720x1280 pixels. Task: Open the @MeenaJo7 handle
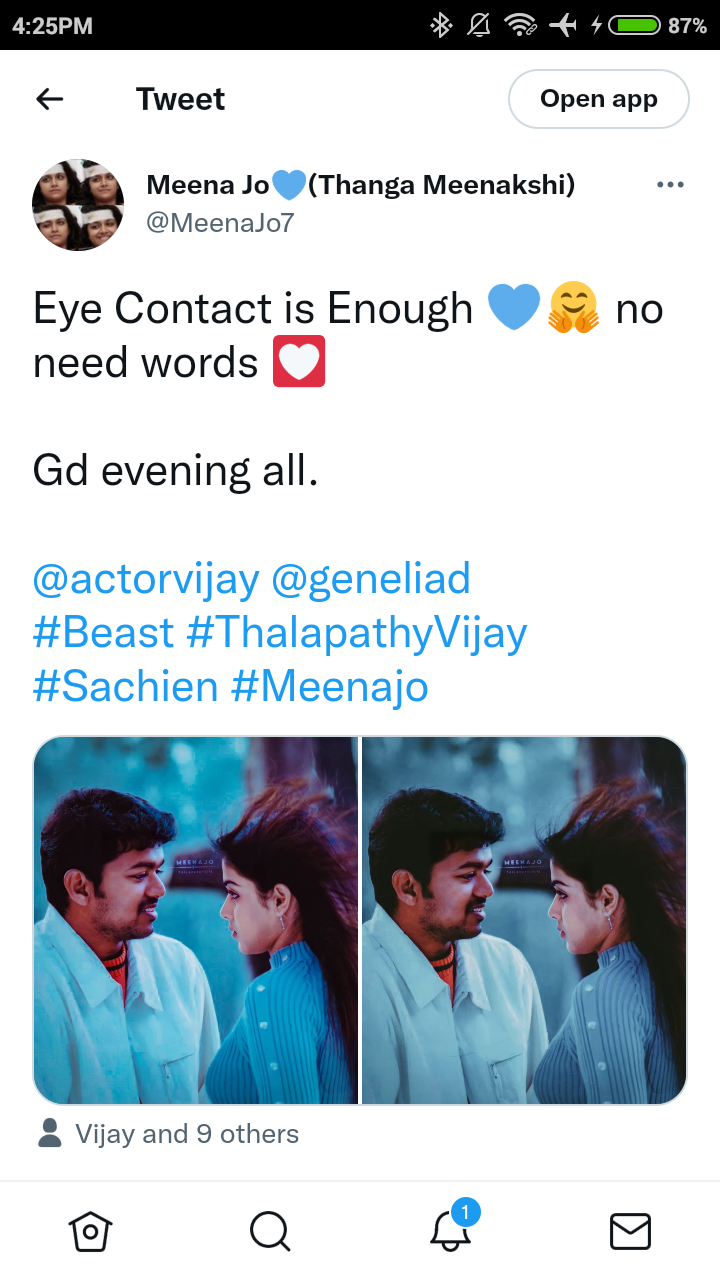click(x=220, y=222)
